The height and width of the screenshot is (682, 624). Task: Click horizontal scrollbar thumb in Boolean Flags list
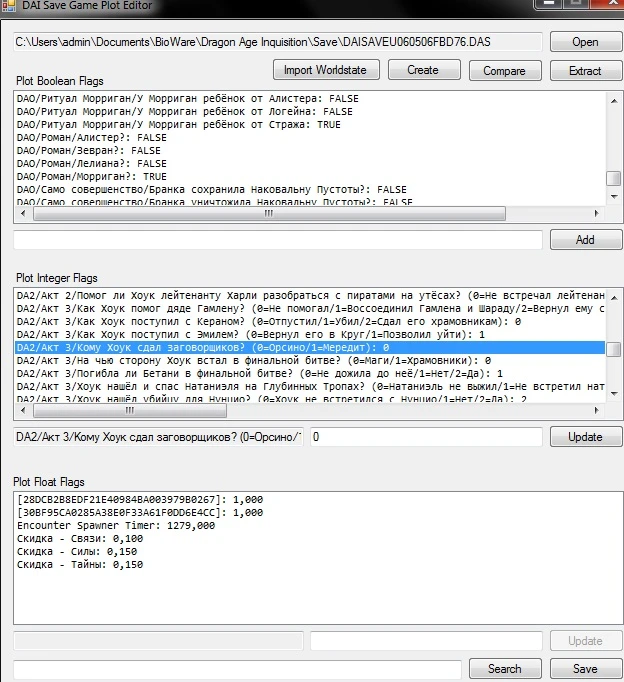click(x=269, y=213)
